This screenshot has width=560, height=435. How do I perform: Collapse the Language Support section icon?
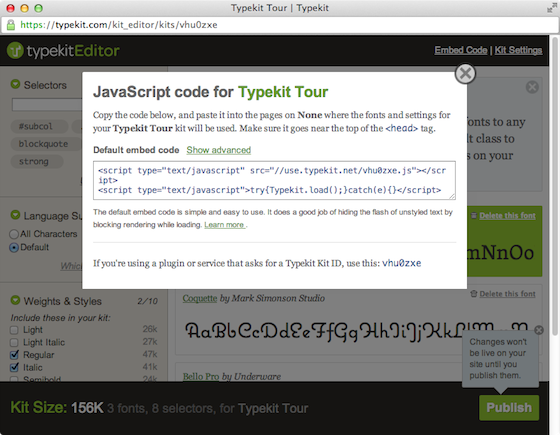15,215
